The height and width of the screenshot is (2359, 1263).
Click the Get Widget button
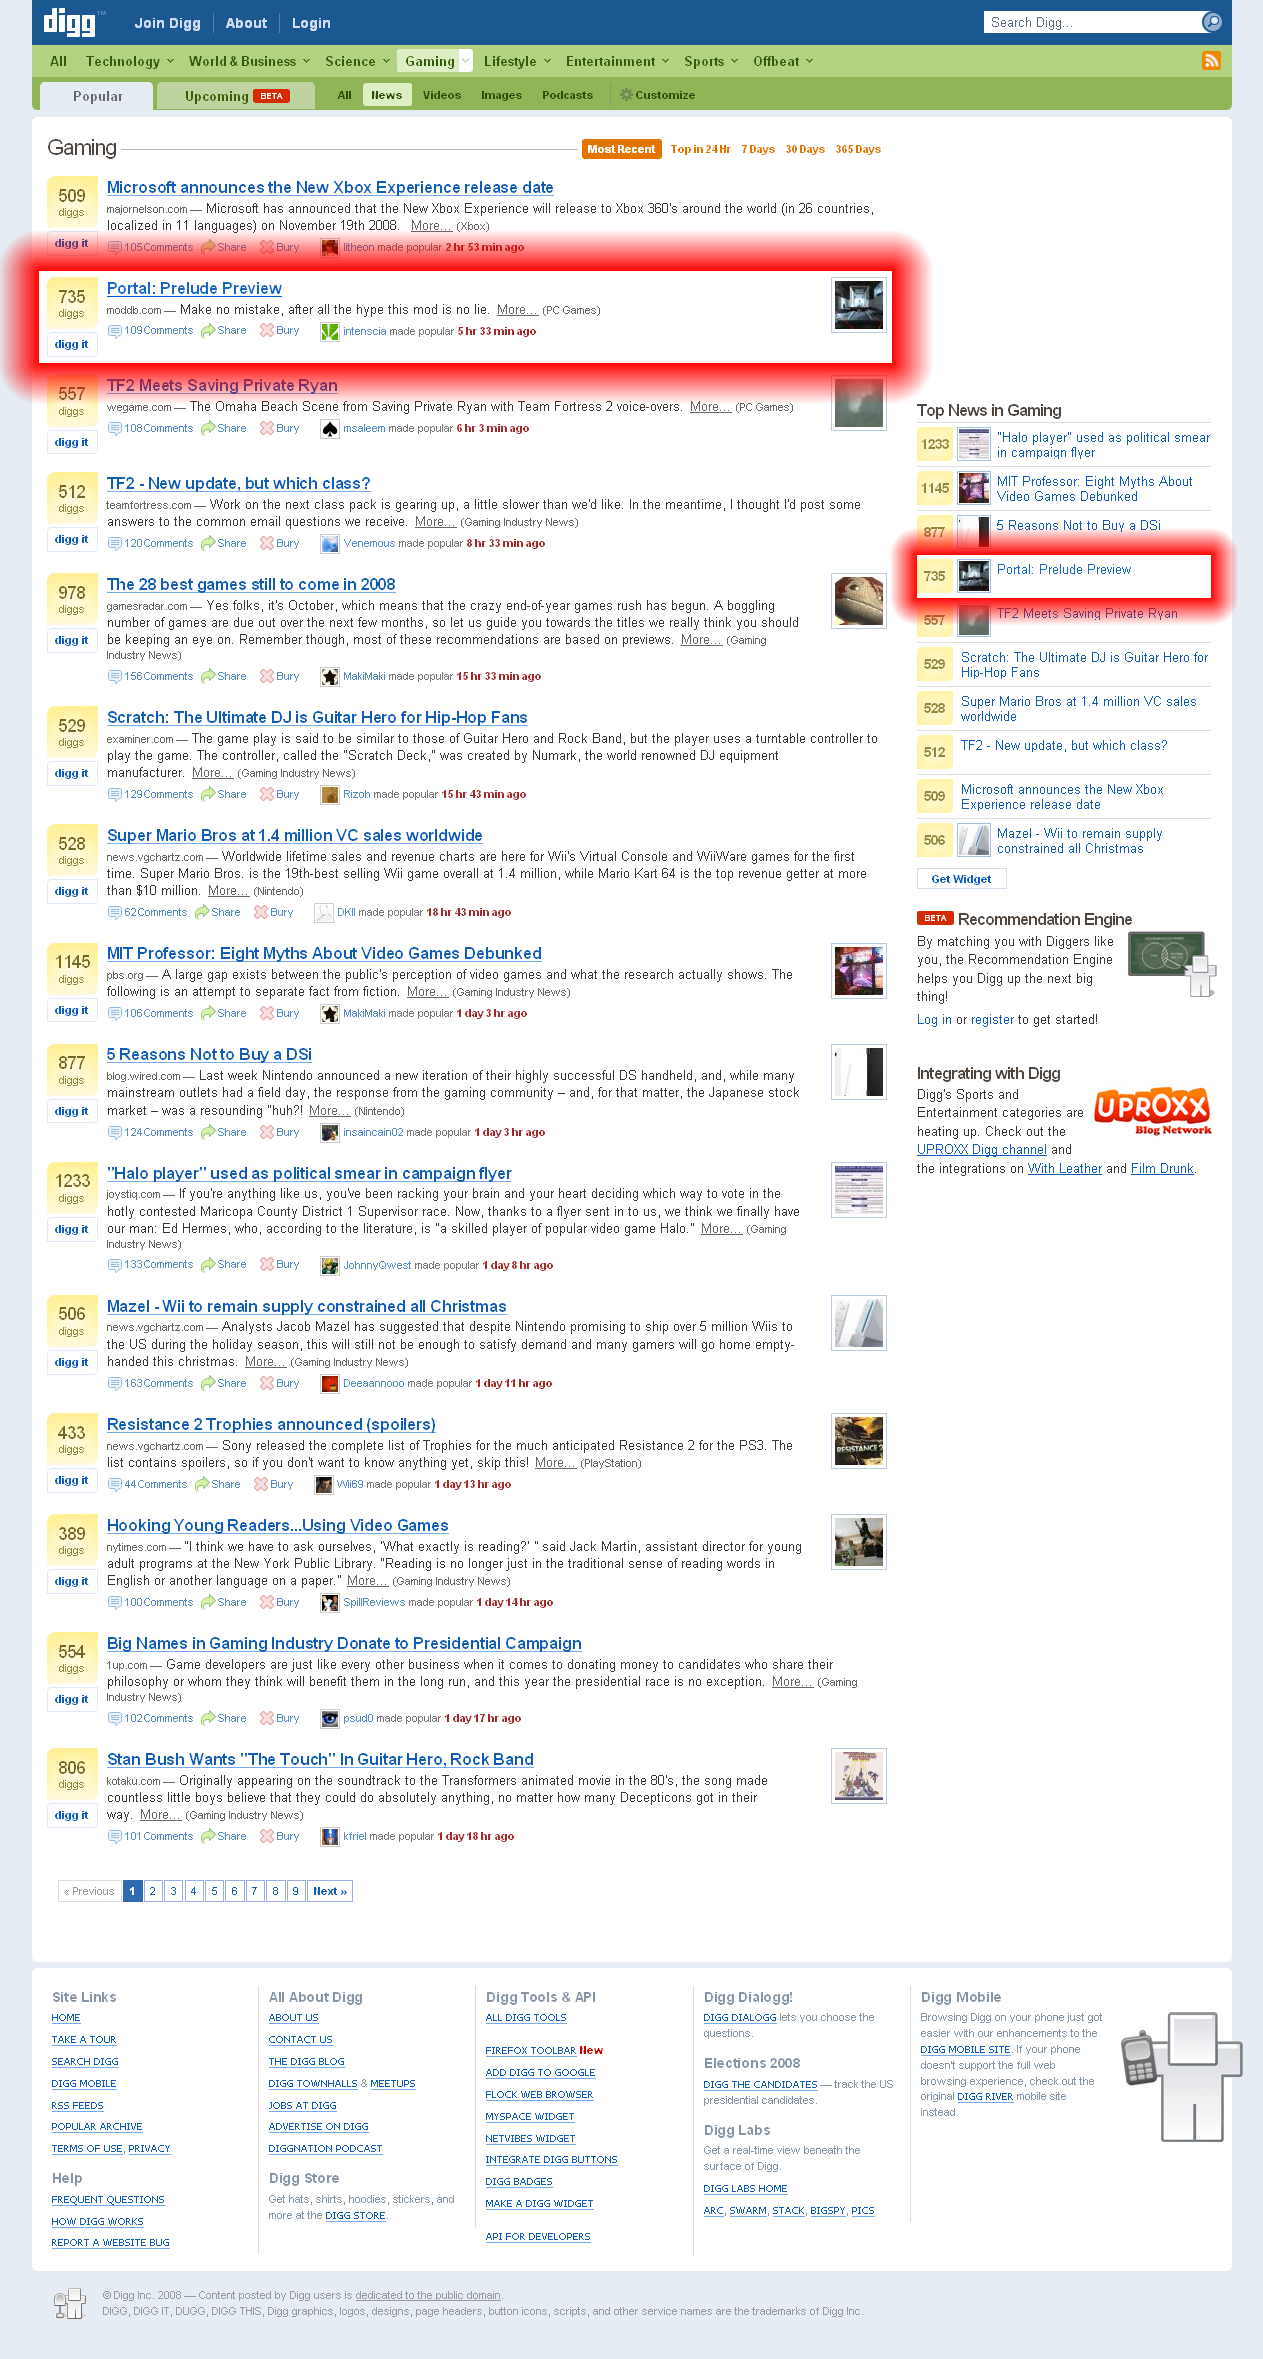pos(961,879)
